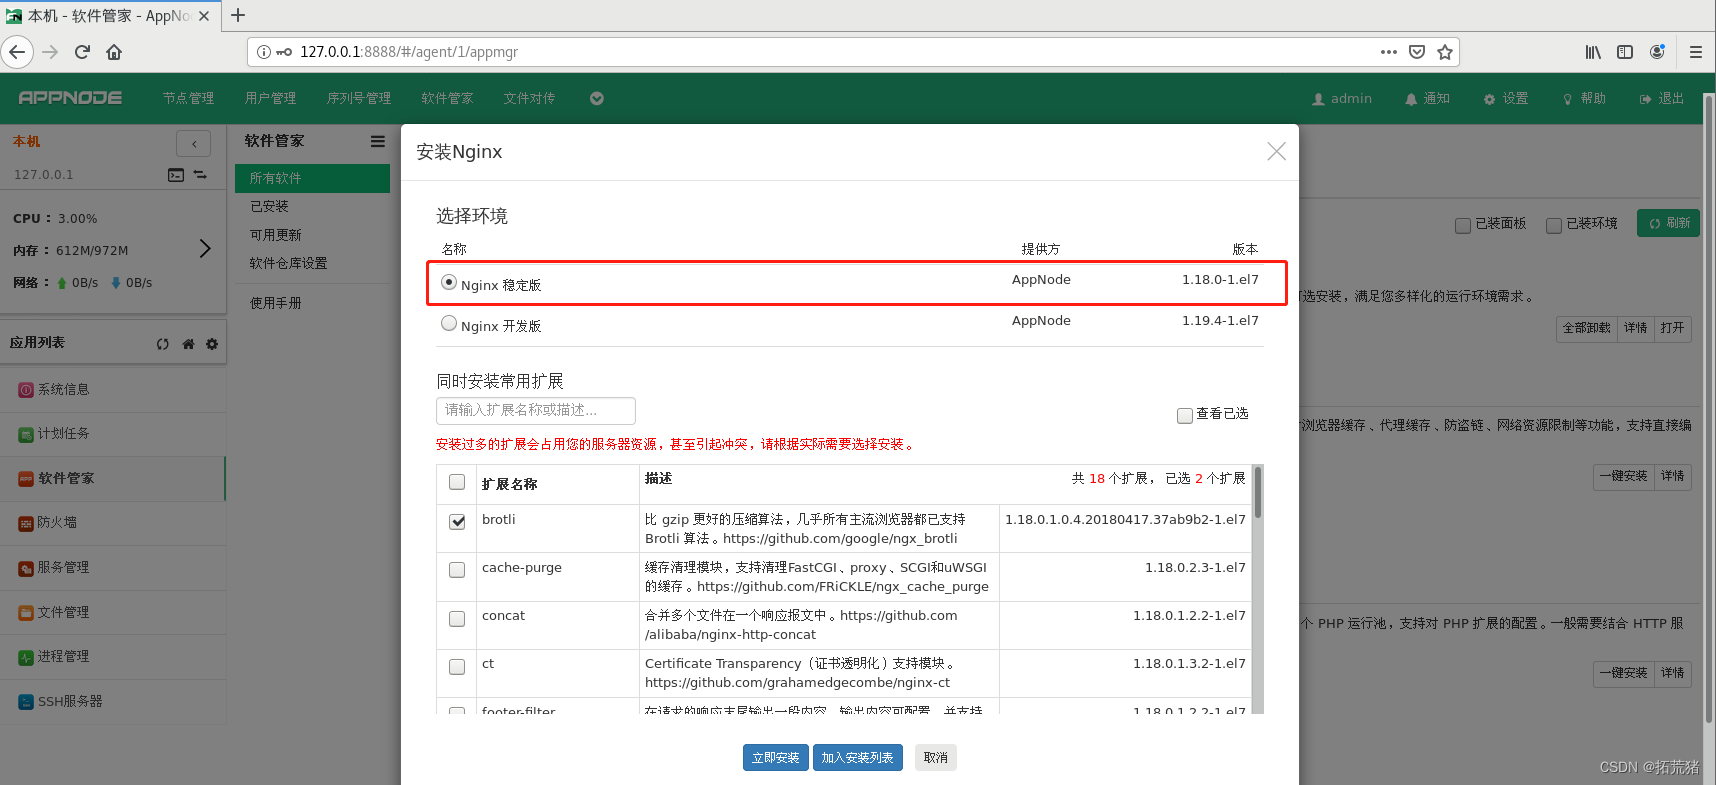Select 所有软件 tab in sidebar

pyautogui.click(x=312, y=178)
